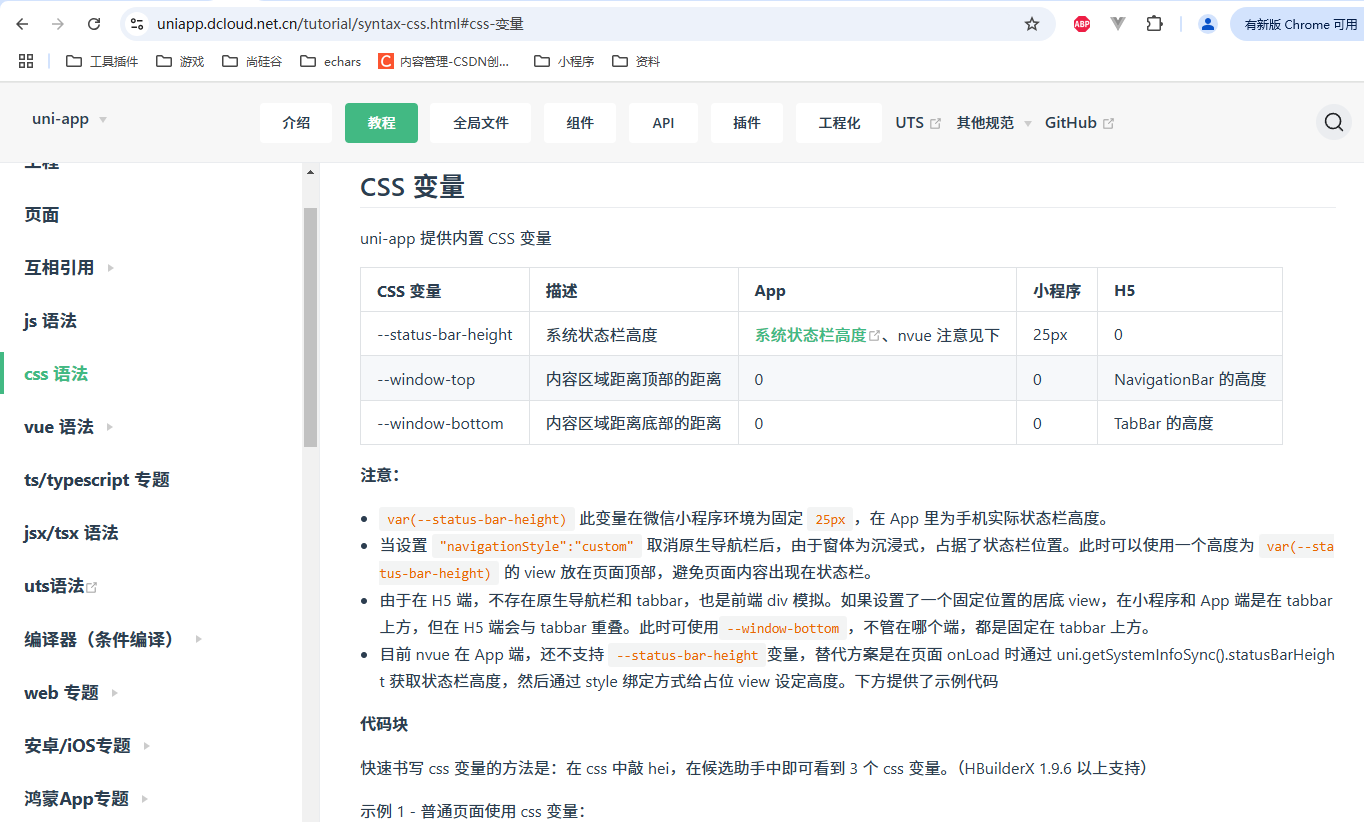The height and width of the screenshot is (822, 1364).
Task: Open jsx/tsx 语法 in sidebar
Action: (x=71, y=533)
